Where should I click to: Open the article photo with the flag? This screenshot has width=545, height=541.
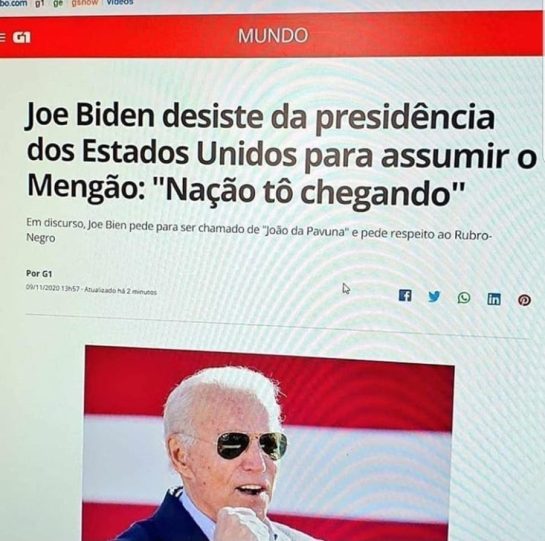269,444
